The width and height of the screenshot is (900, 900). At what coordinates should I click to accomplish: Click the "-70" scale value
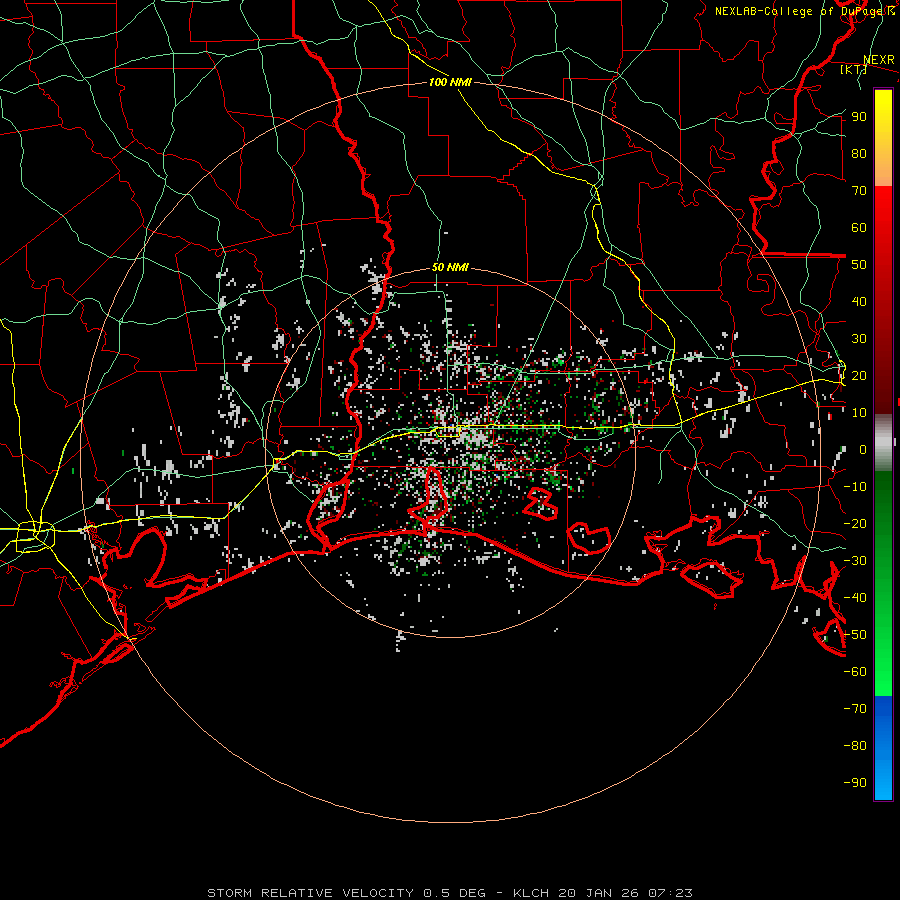(x=855, y=709)
